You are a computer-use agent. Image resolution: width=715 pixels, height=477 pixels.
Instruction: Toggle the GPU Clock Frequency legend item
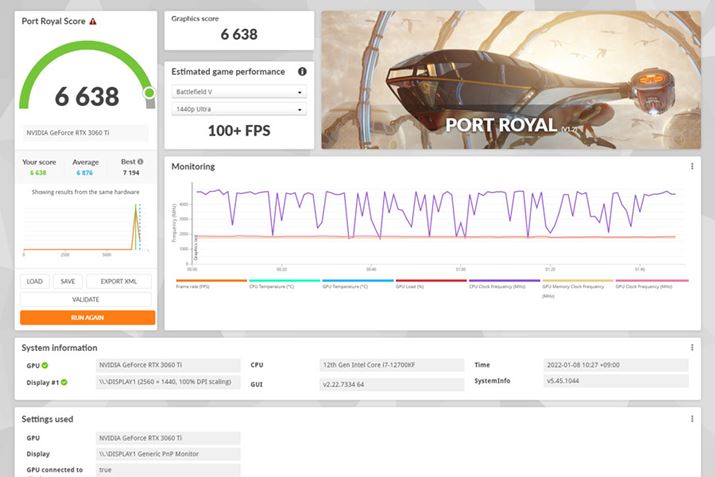click(x=652, y=284)
